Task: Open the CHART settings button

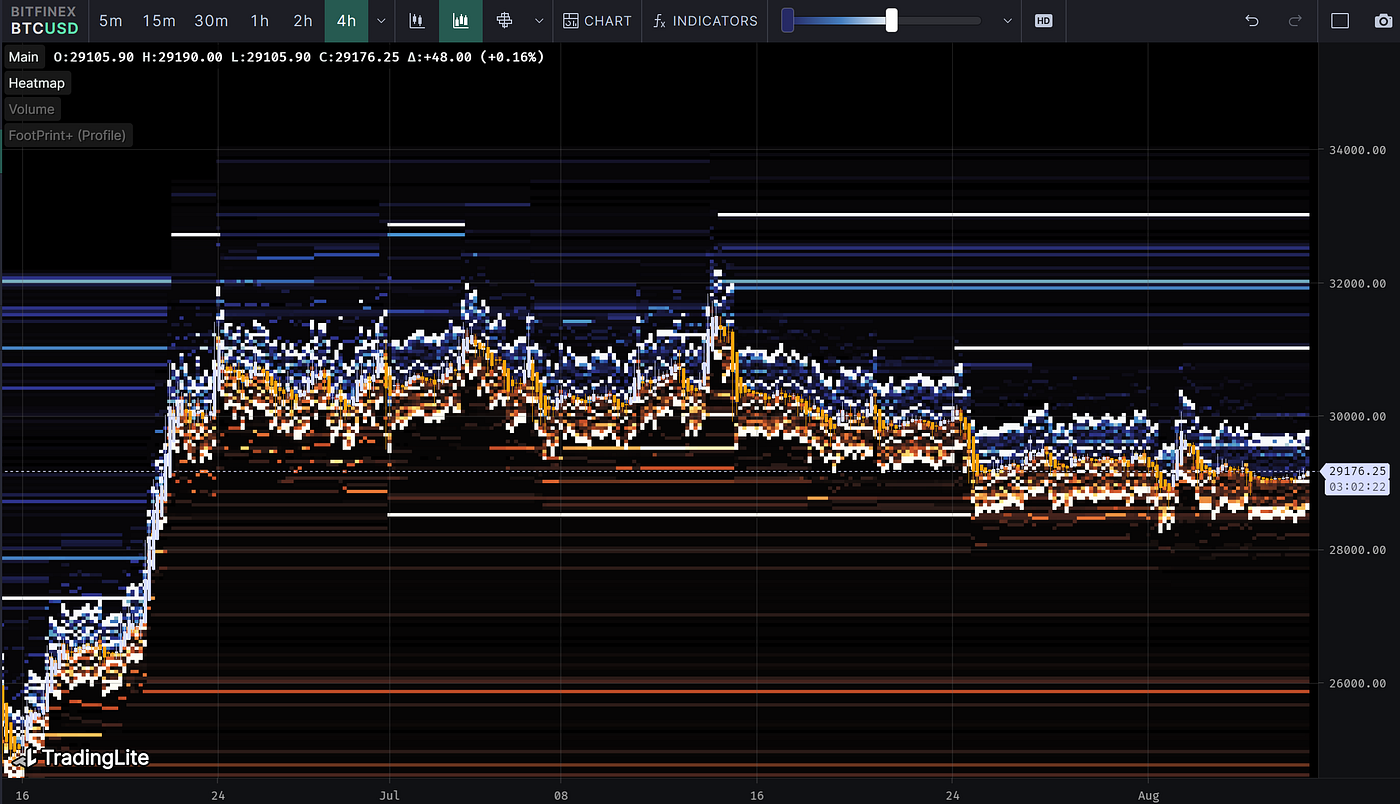Action: tap(597, 20)
